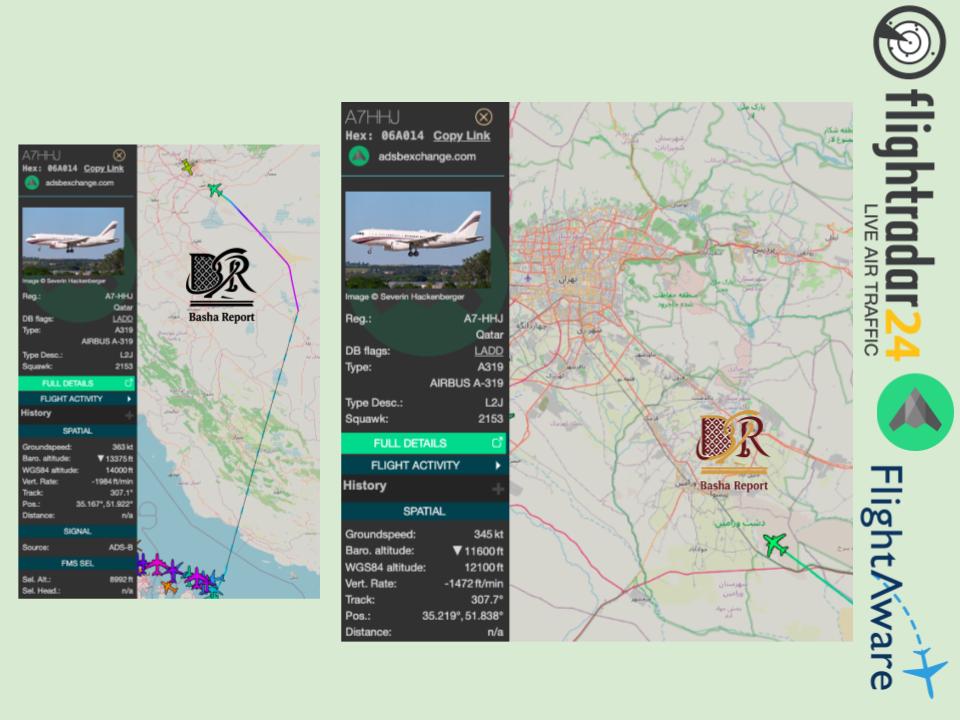This screenshot has height=720, width=960.
Task: Click the FLIGHT ACTIVITY arrow in larger panel
Action: [498, 465]
